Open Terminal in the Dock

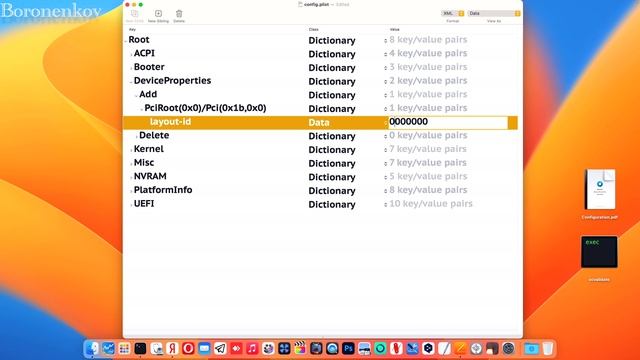coord(140,348)
